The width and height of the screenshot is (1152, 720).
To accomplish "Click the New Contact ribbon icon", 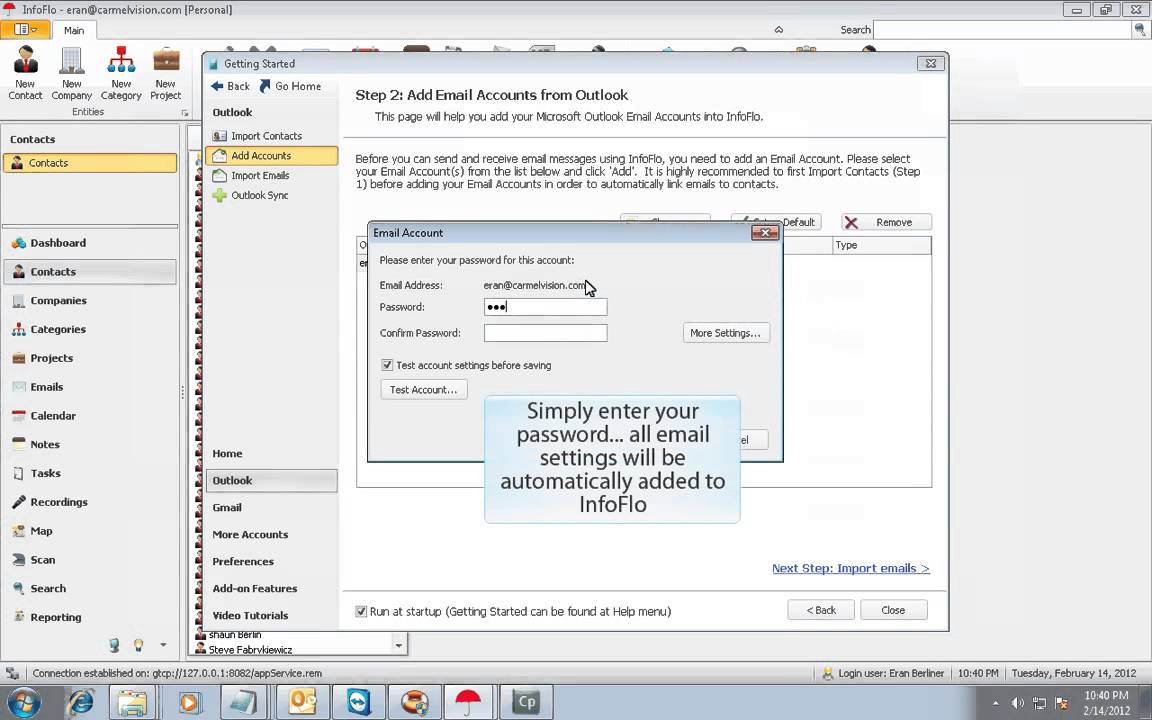I will tap(25, 73).
